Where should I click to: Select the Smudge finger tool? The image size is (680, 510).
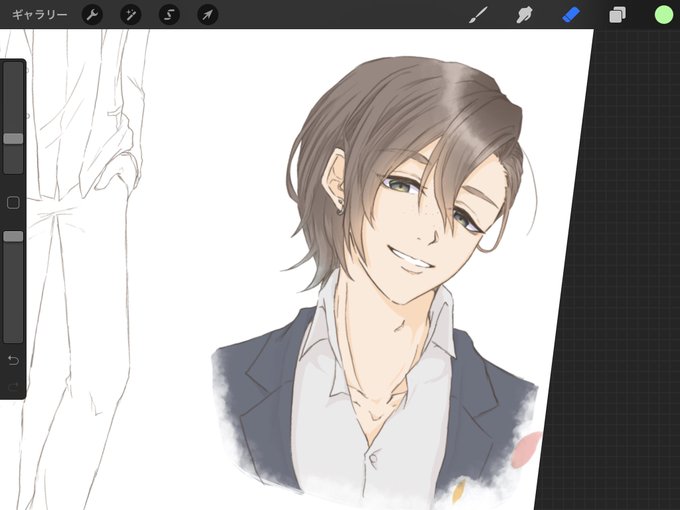pyautogui.click(x=524, y=15)
